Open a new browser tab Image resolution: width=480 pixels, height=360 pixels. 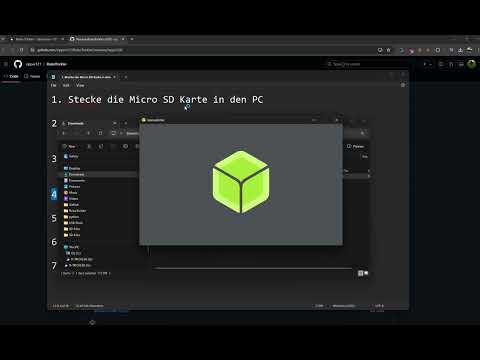click(132, 39)
